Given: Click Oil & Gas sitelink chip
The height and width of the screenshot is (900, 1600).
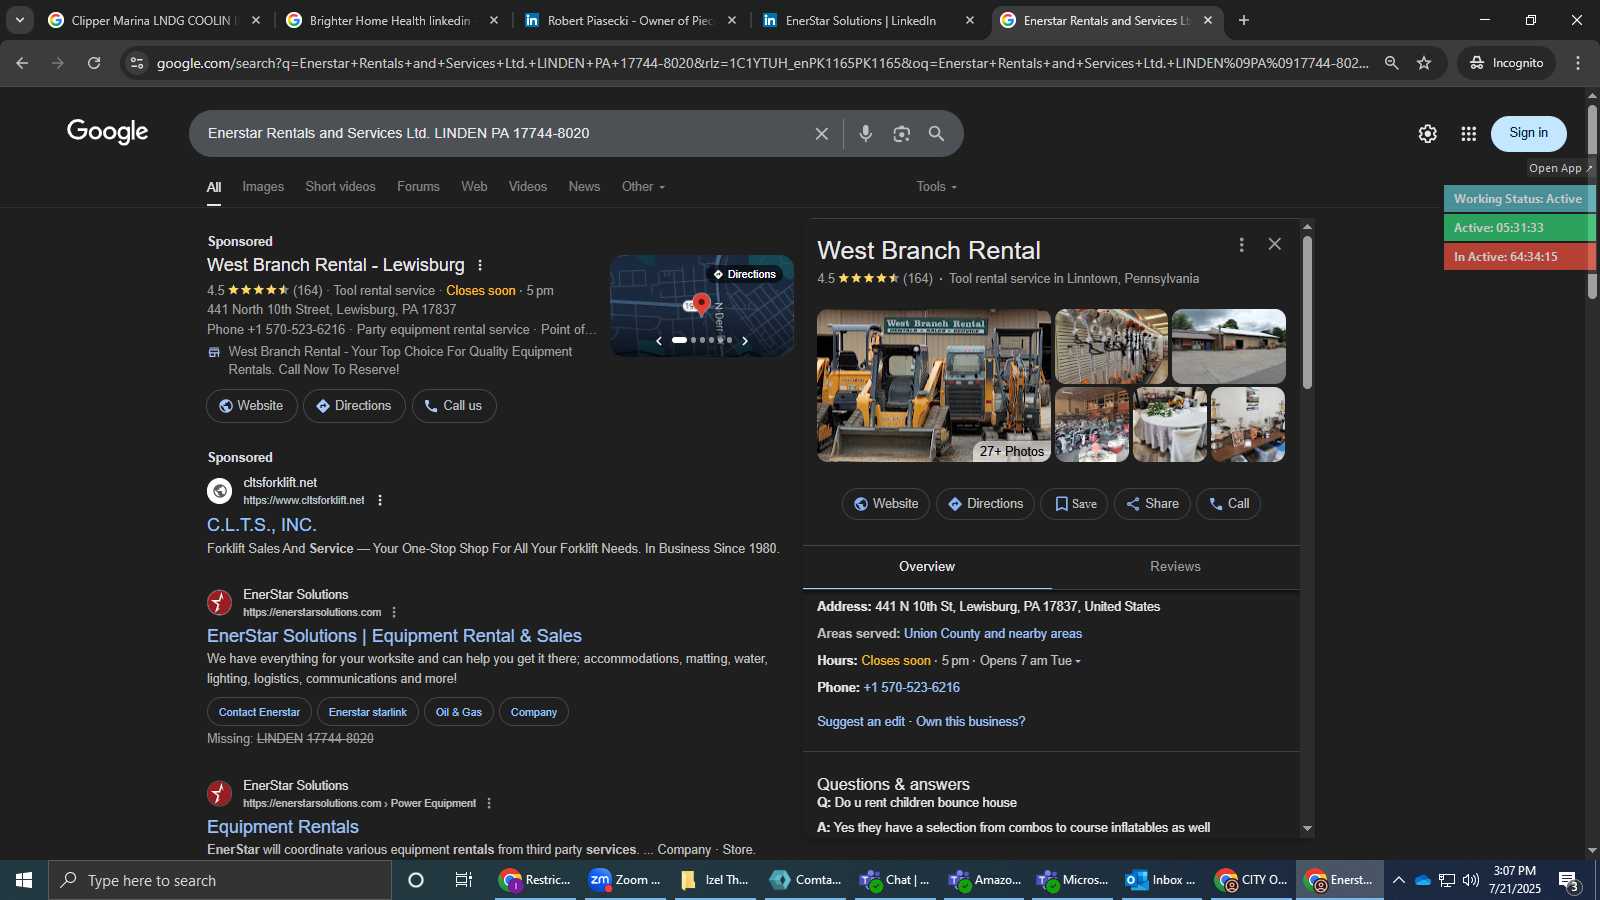Looking at the screenshot, I should [459, 712].
